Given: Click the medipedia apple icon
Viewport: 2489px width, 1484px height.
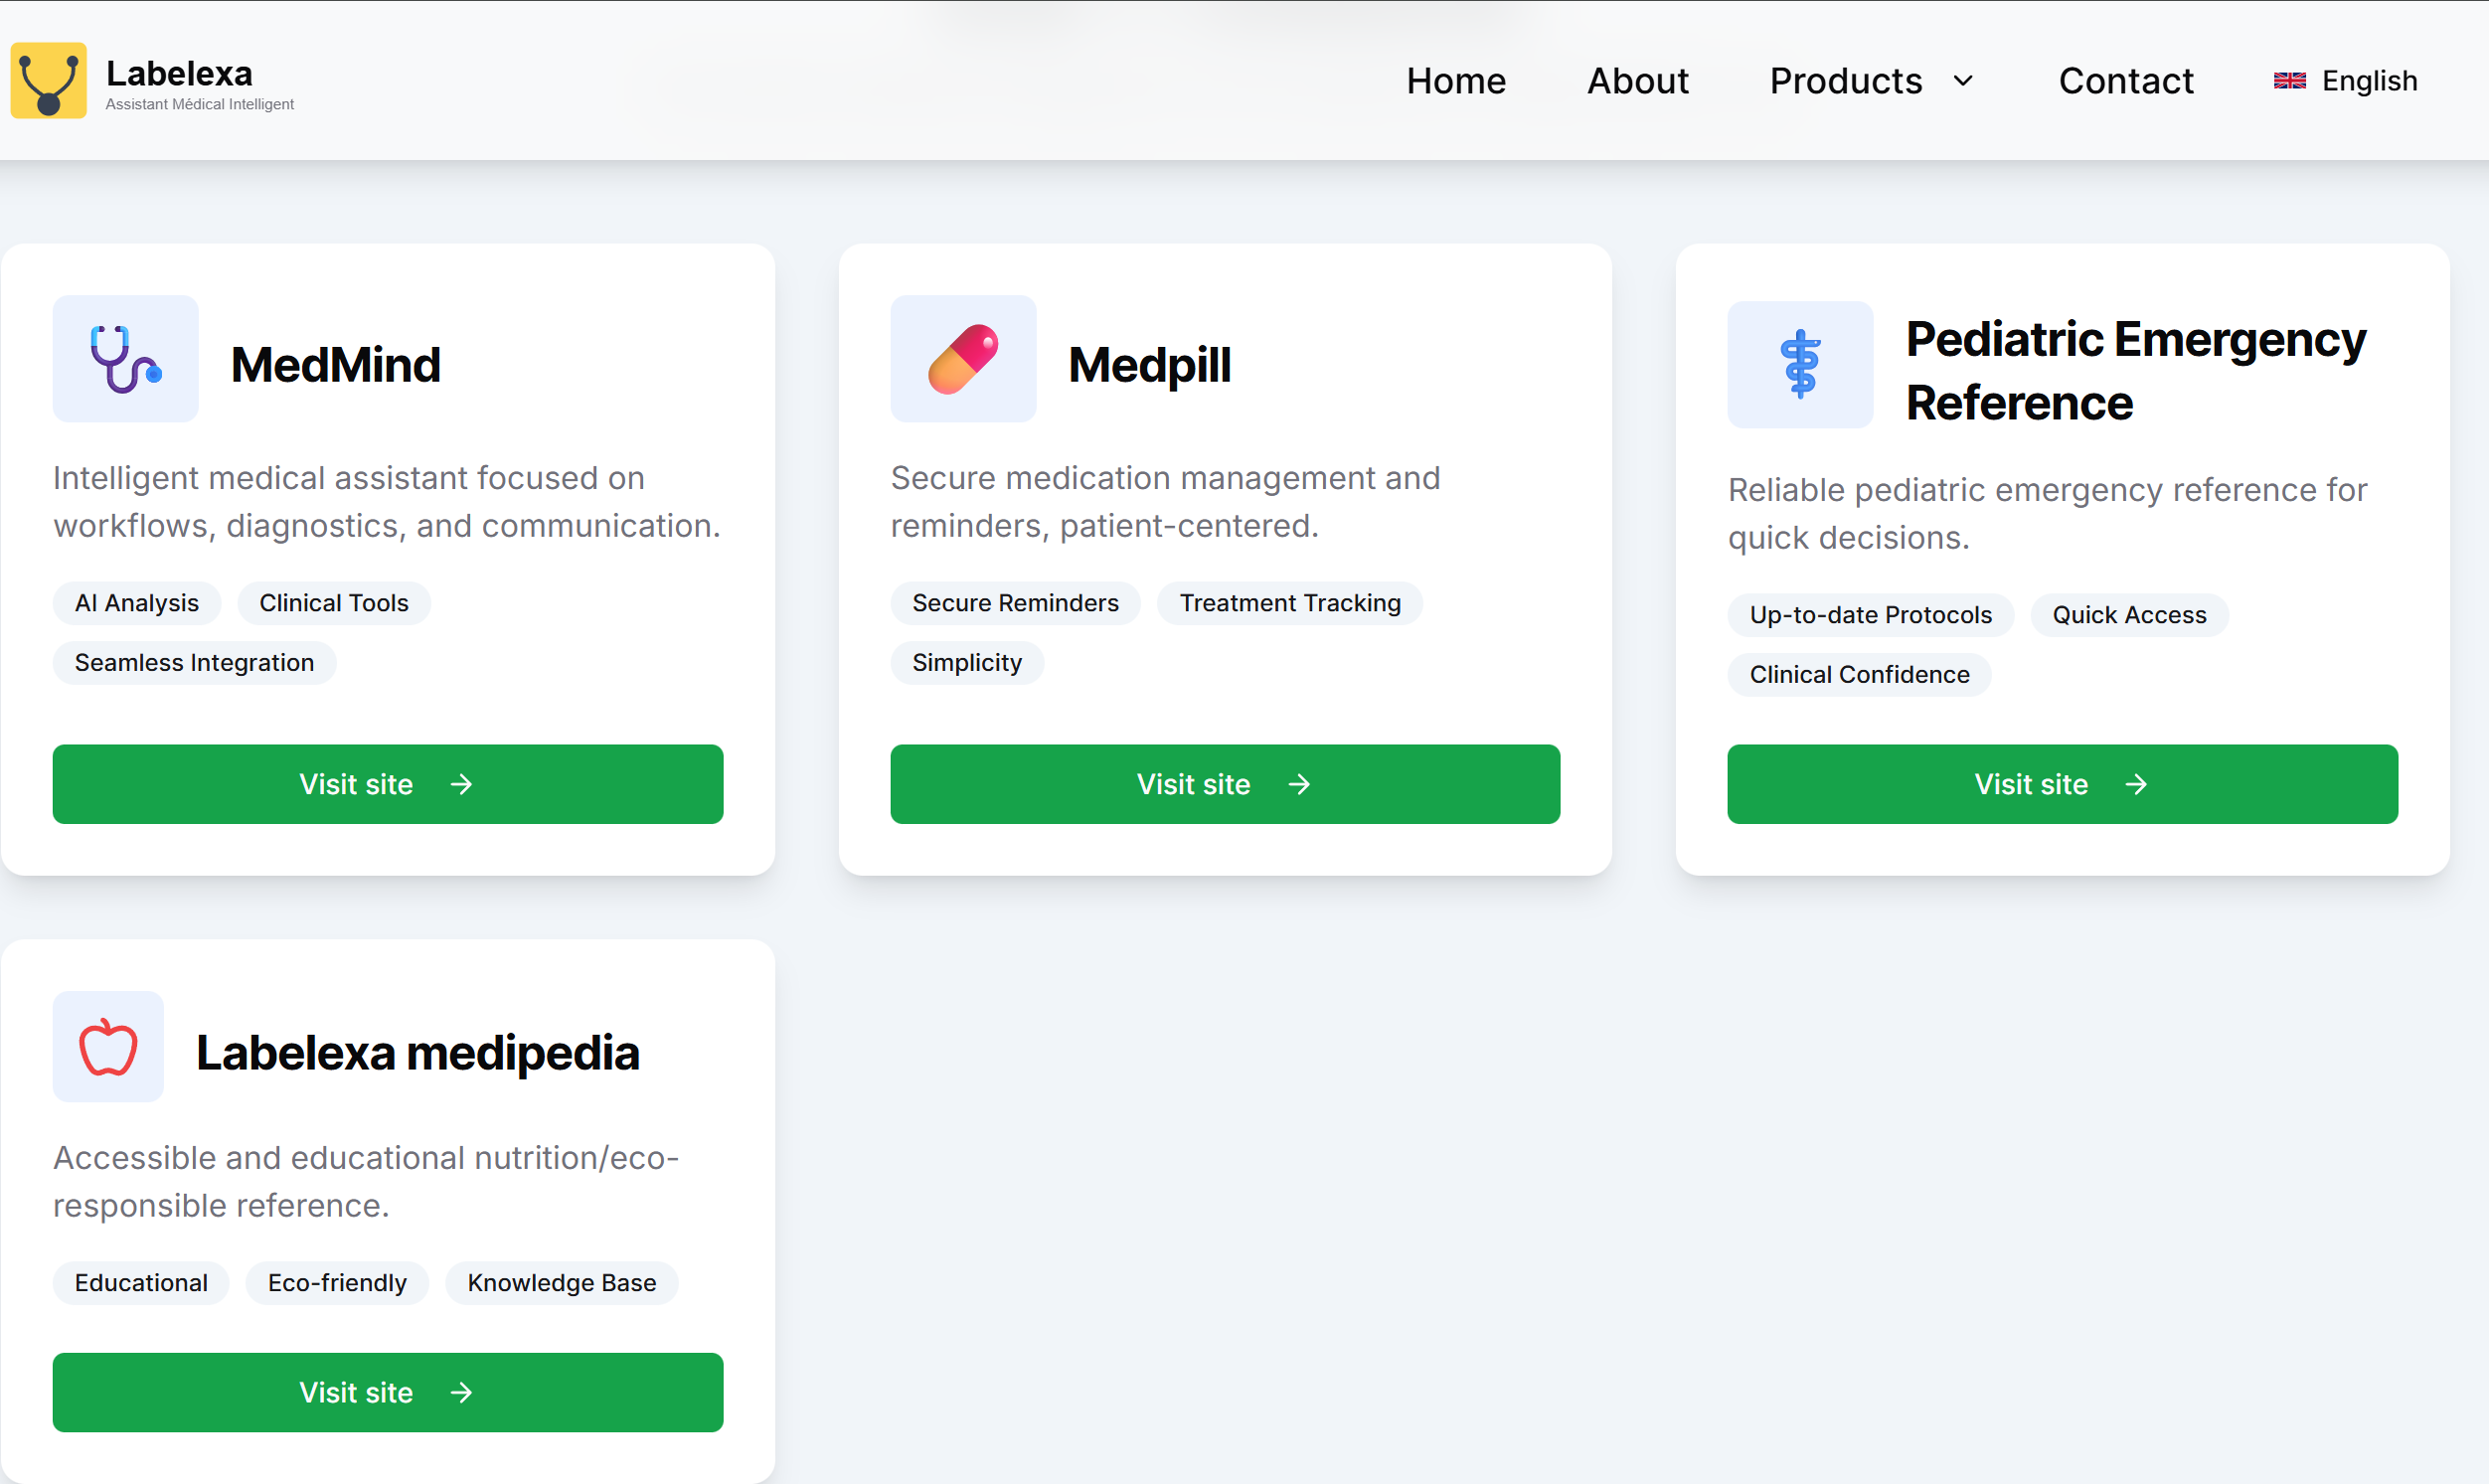Looking at the screenshot, I should click(108, 1047).
